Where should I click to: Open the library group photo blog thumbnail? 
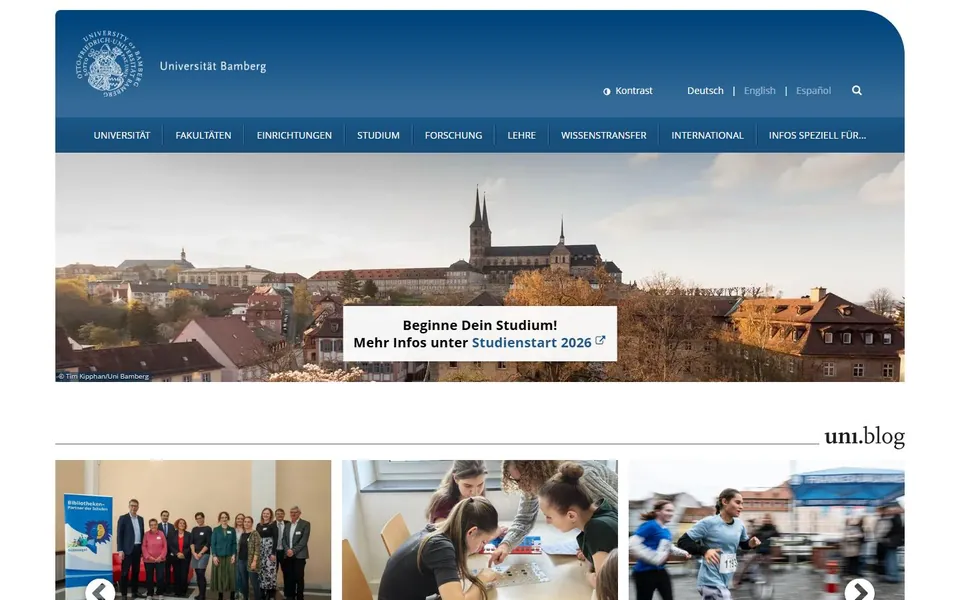pos(193,530)
